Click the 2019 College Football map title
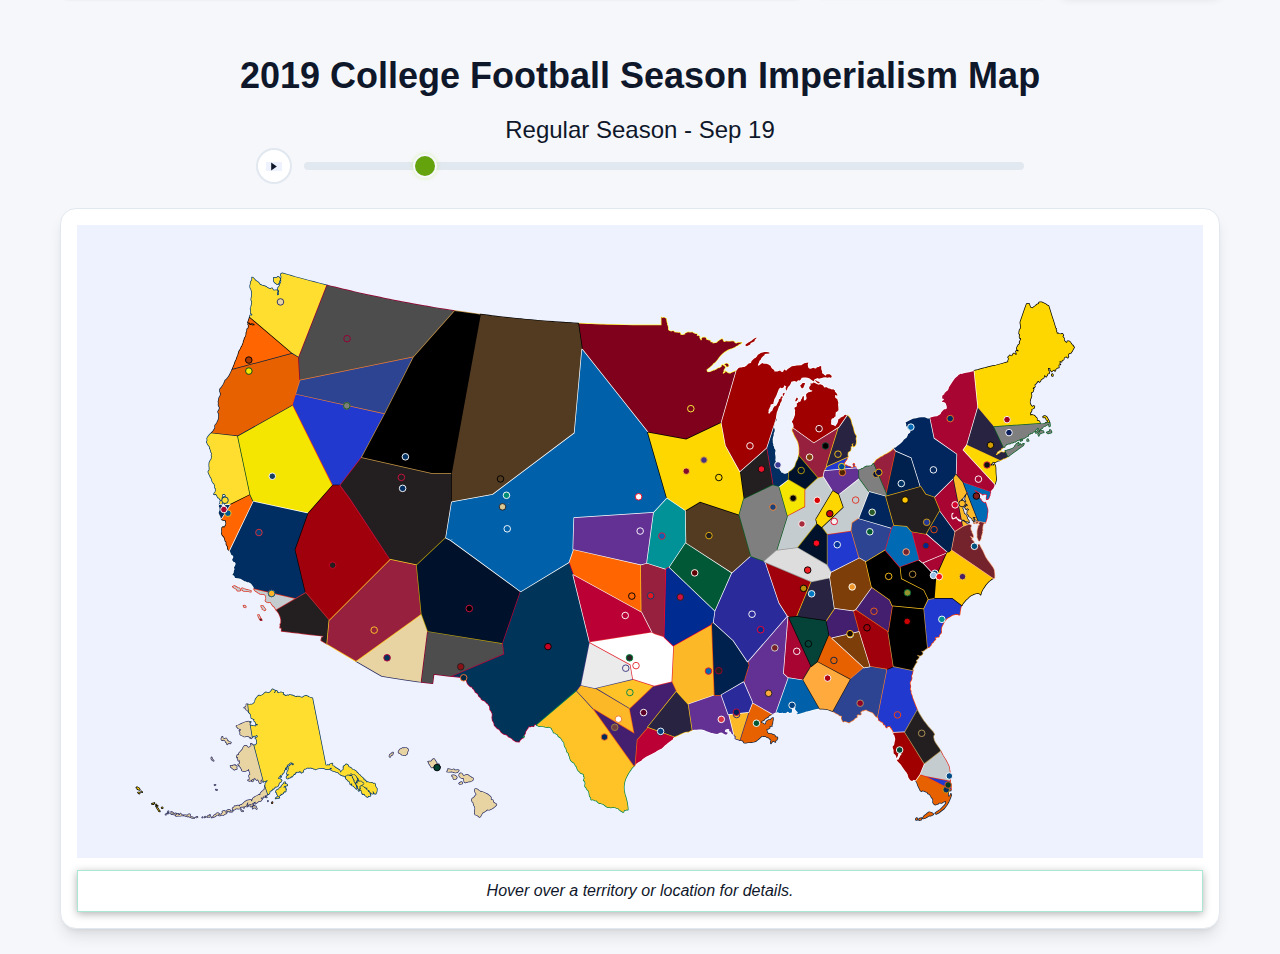Viewport: 1280px width, 954px height. pyautogui.click(x=639, y=74)
